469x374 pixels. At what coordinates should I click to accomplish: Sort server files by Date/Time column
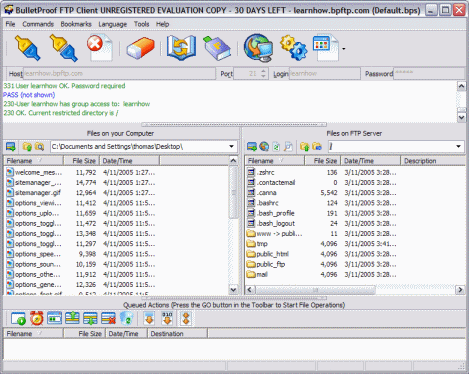click(371, 161)
